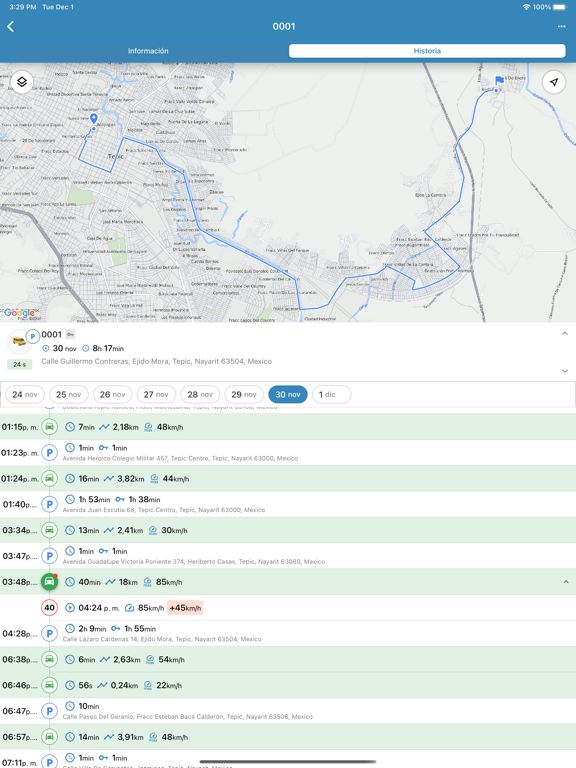Switch to the Información tab
The width and height of the screenshot is (576, 768).
coord(148,51)
